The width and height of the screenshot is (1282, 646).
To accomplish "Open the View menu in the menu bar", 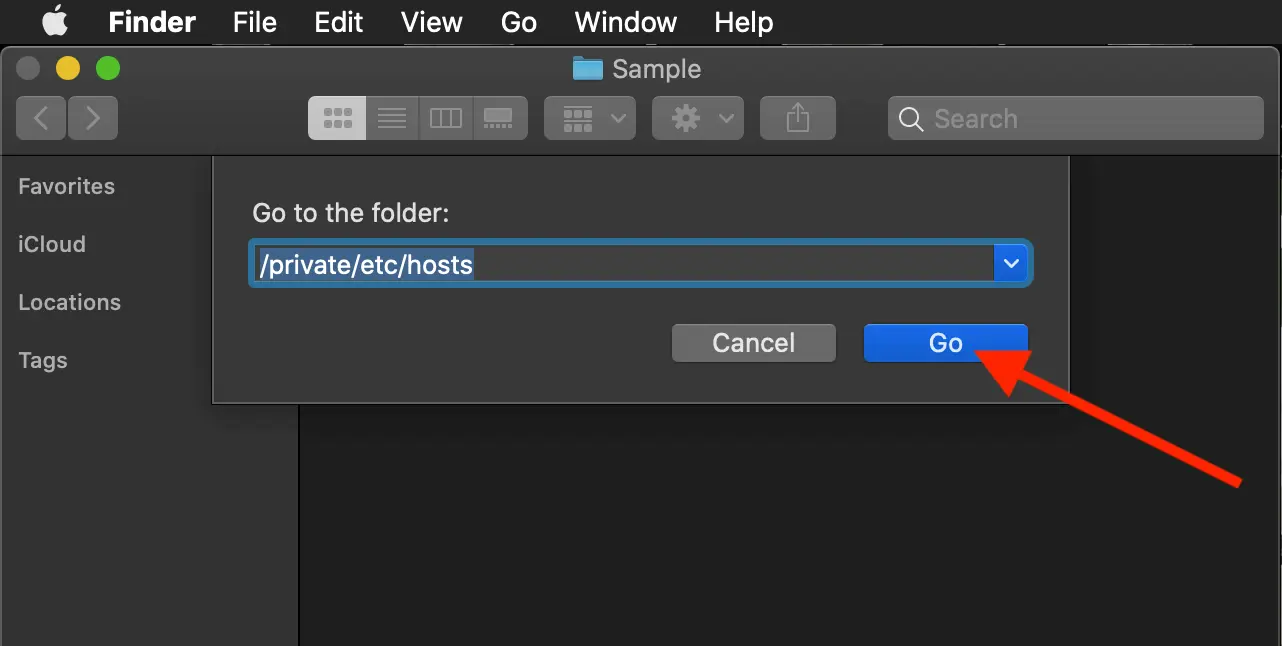I will pos(431,22).
